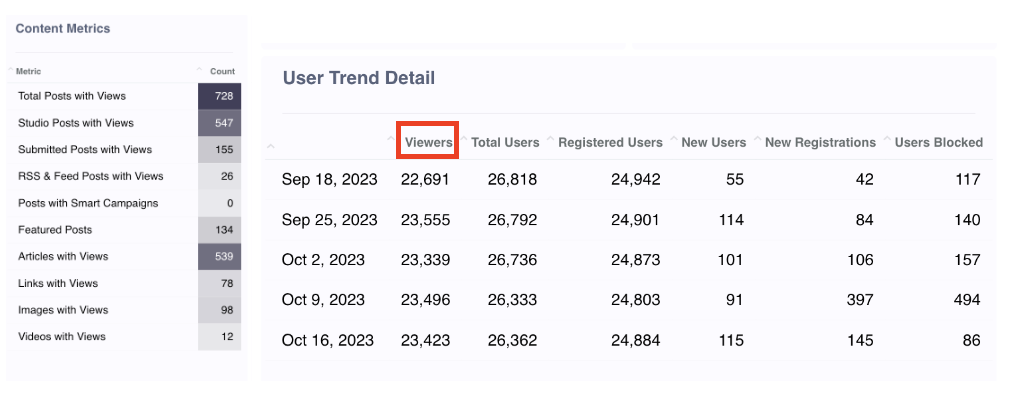Click sort caret beside Users Blocked header
Image resolution: width=1014 pixels, height=402 pixels.
887,138
